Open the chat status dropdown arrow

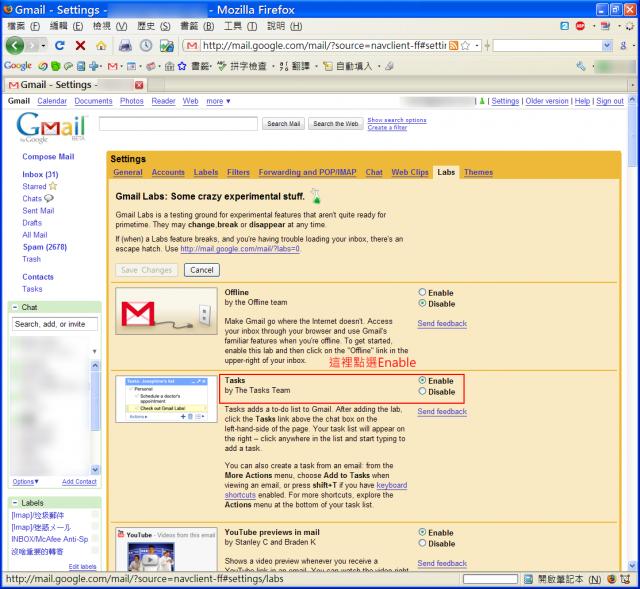[x=94, y=351]
